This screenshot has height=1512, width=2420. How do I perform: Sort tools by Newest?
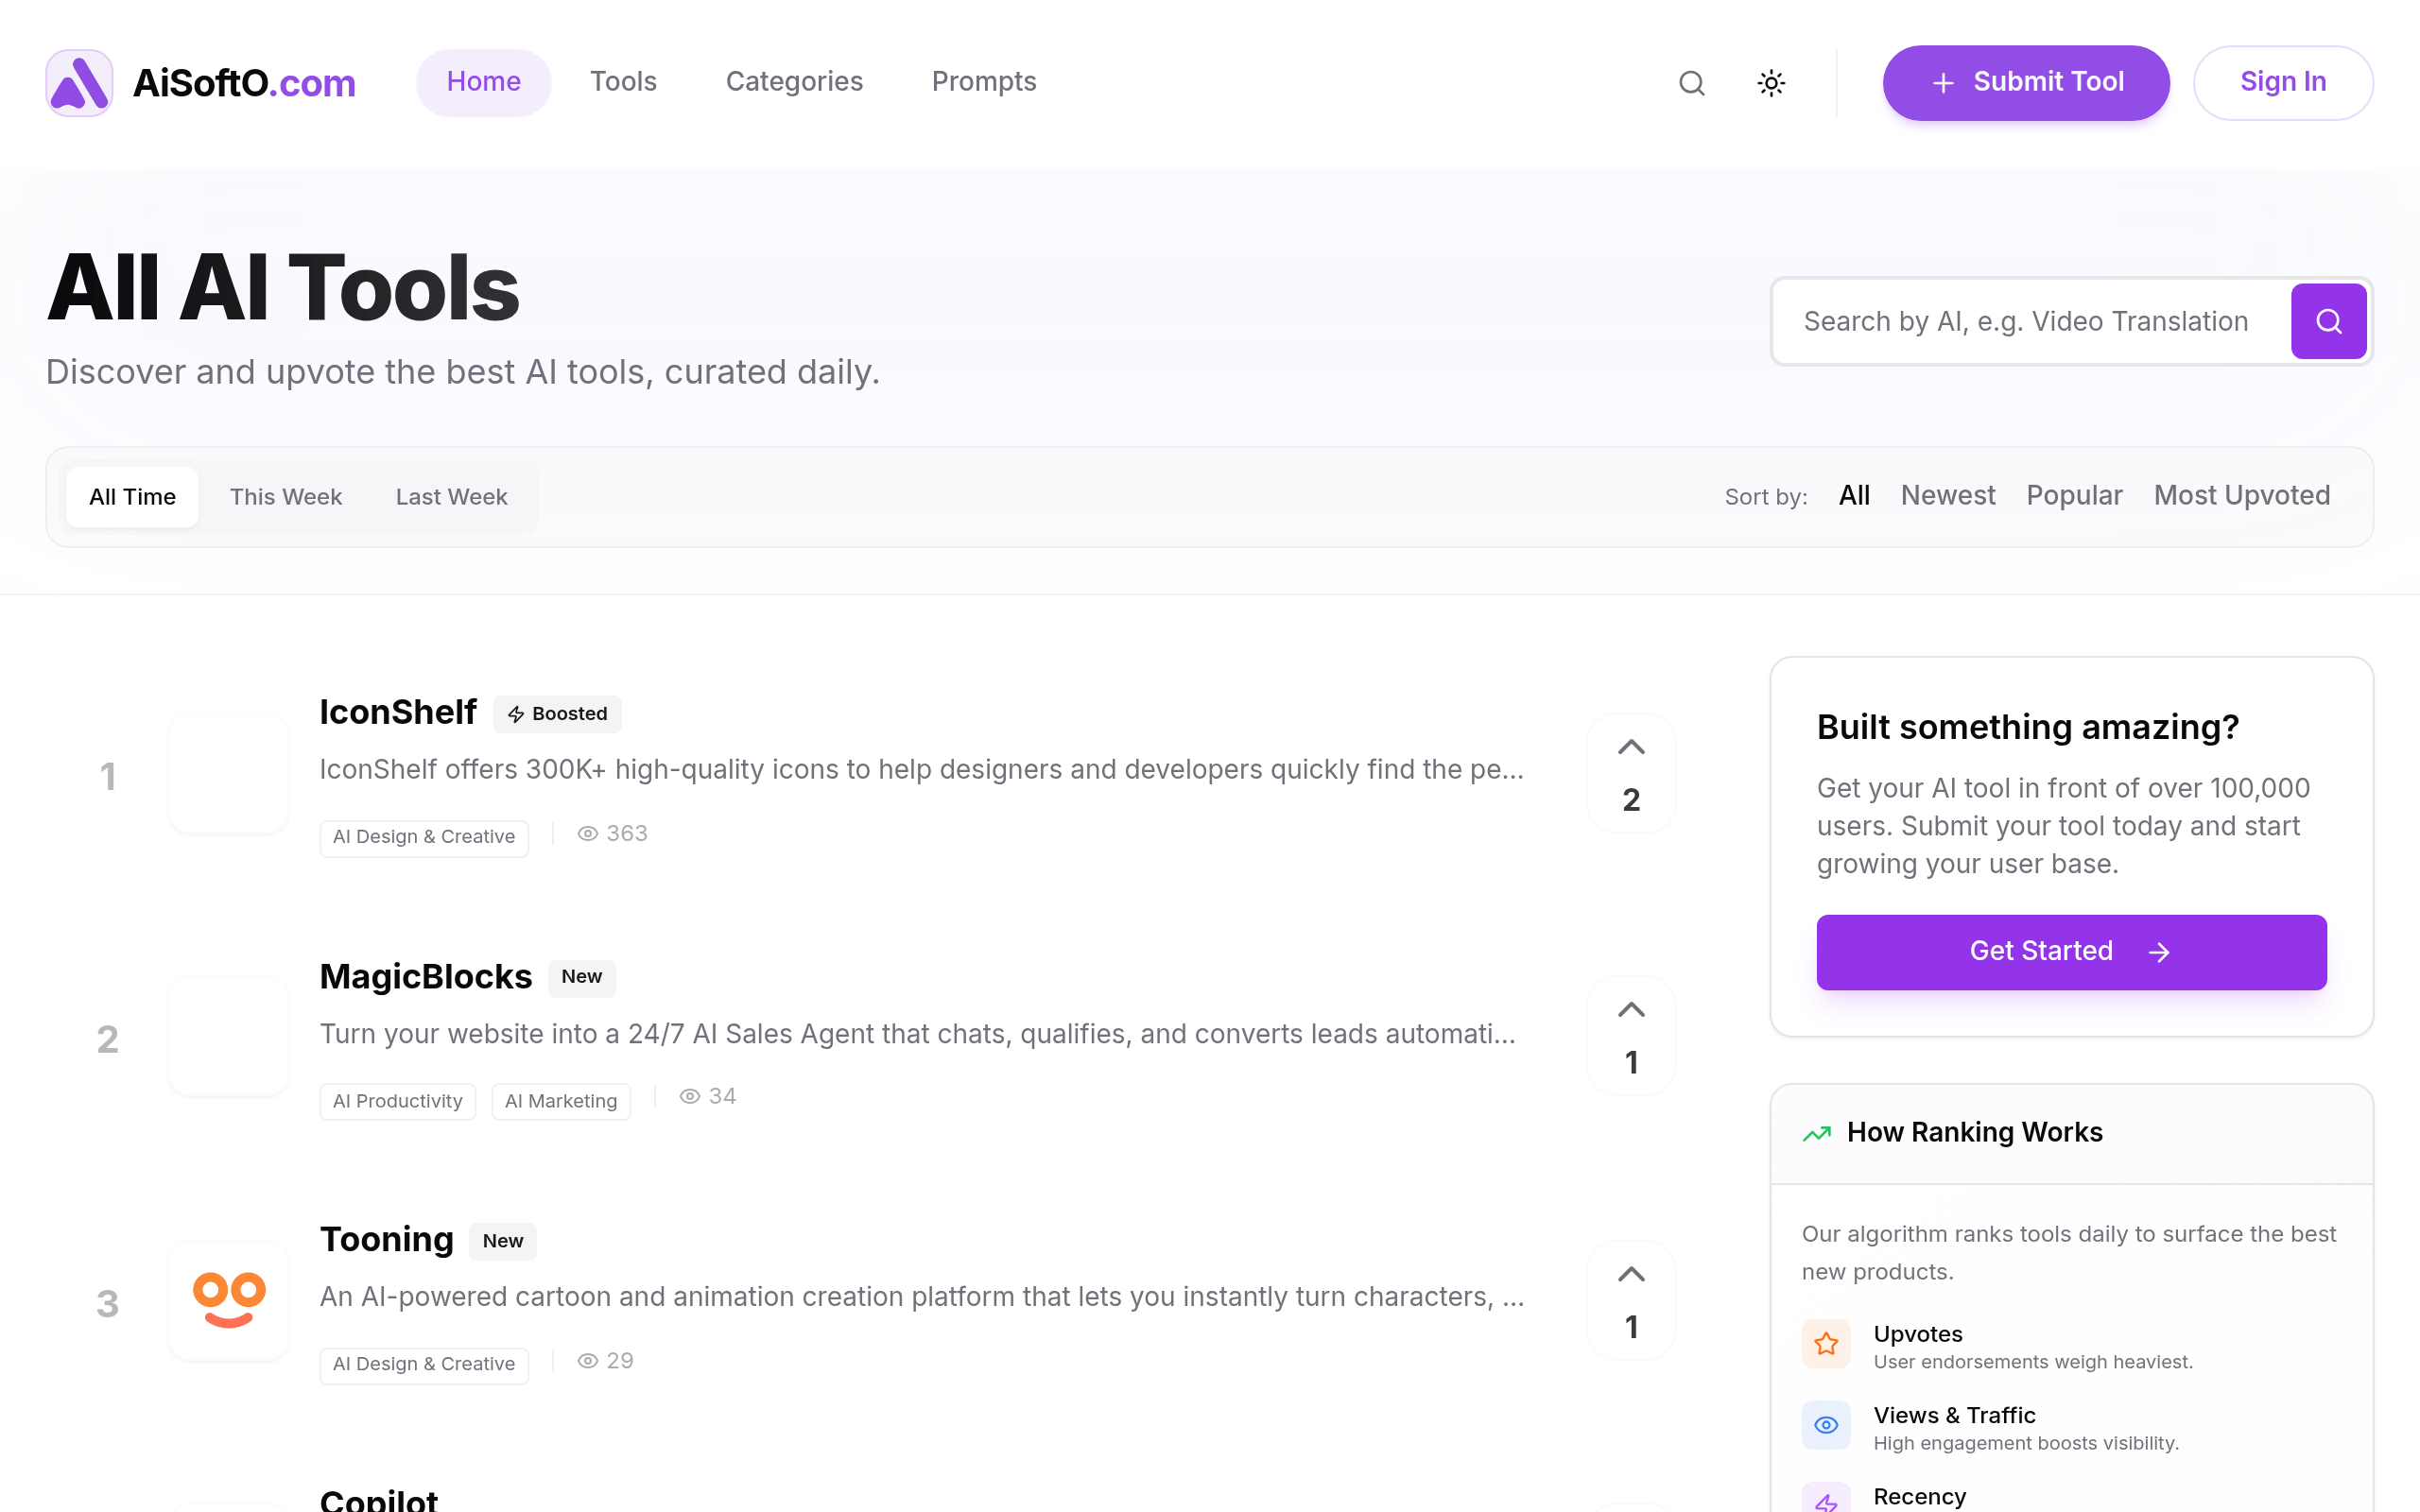tap(1947, 496)
